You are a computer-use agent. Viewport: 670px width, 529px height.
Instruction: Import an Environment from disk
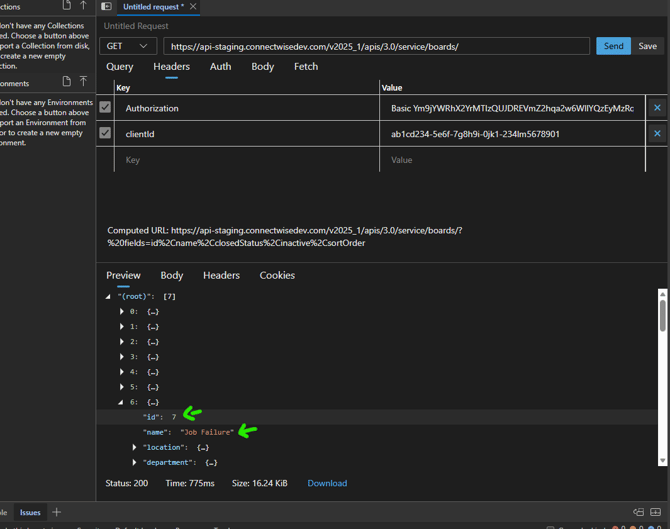point(83,81)
